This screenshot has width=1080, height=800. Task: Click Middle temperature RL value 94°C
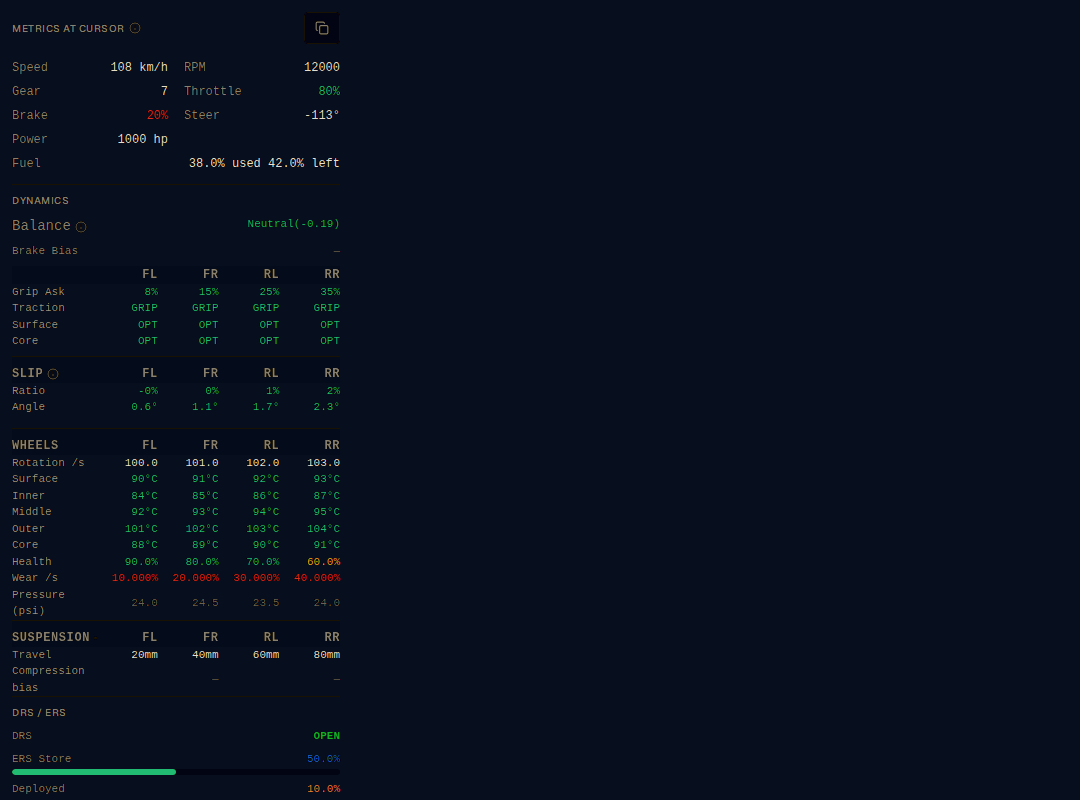pos(265,512)
